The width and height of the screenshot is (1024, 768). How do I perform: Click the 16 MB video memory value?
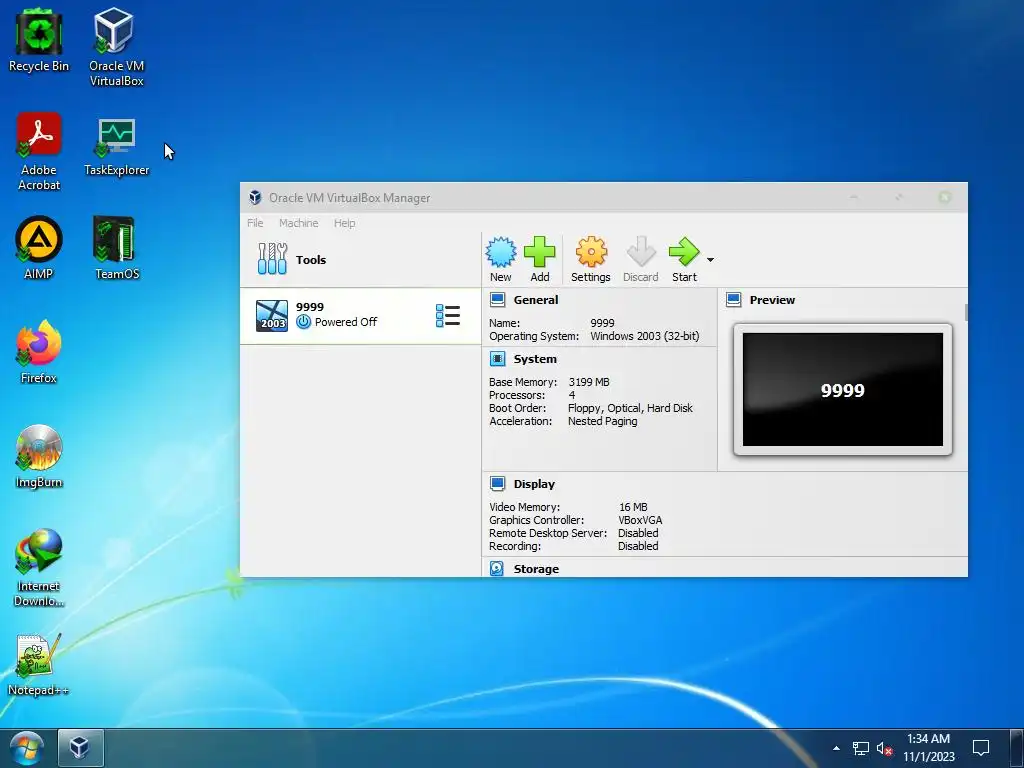tap(633, 507)
